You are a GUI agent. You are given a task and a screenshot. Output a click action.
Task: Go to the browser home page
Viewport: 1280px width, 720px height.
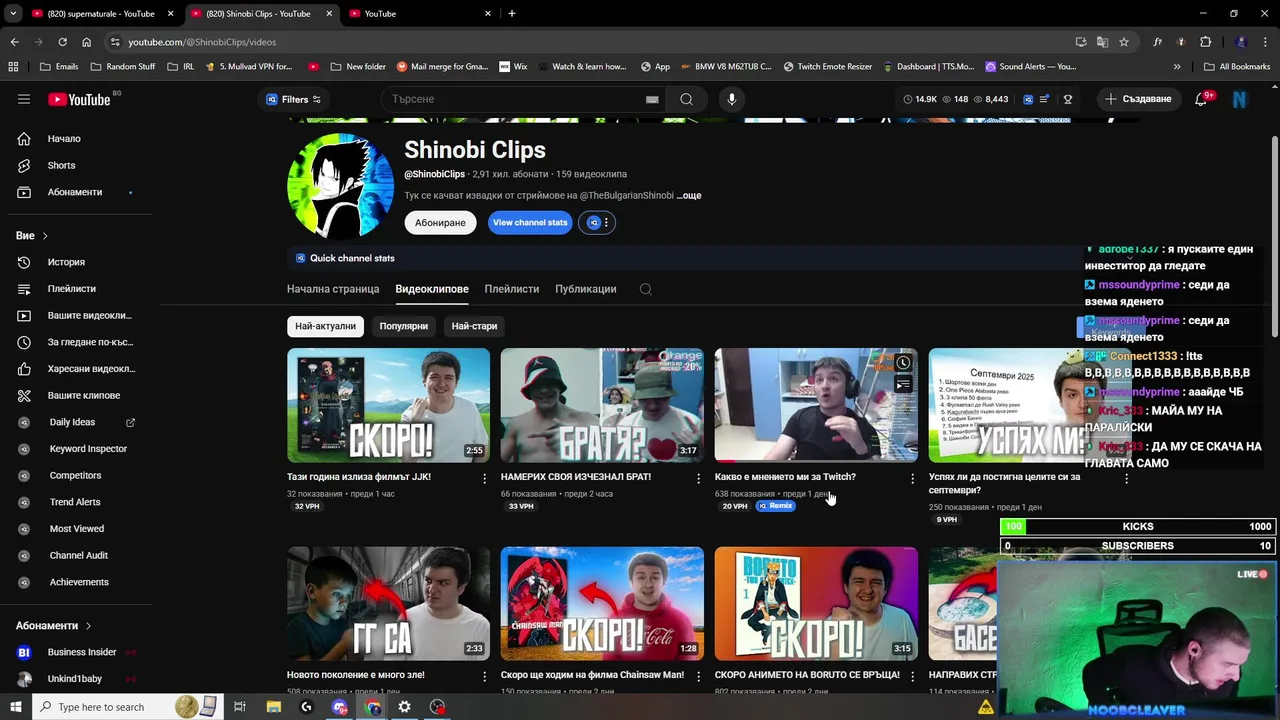pyautogui.click(x=86, y=42)
